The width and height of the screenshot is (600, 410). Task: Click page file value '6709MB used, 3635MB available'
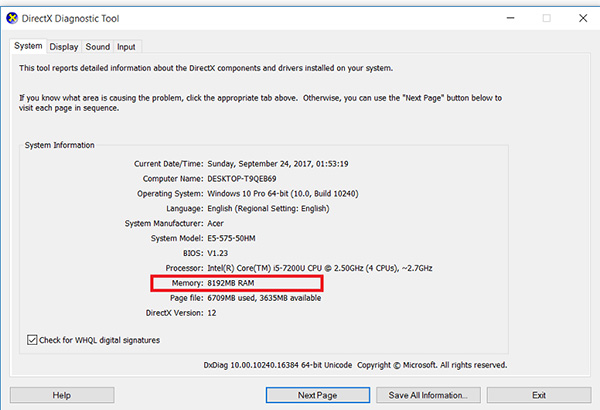(264, 298)
